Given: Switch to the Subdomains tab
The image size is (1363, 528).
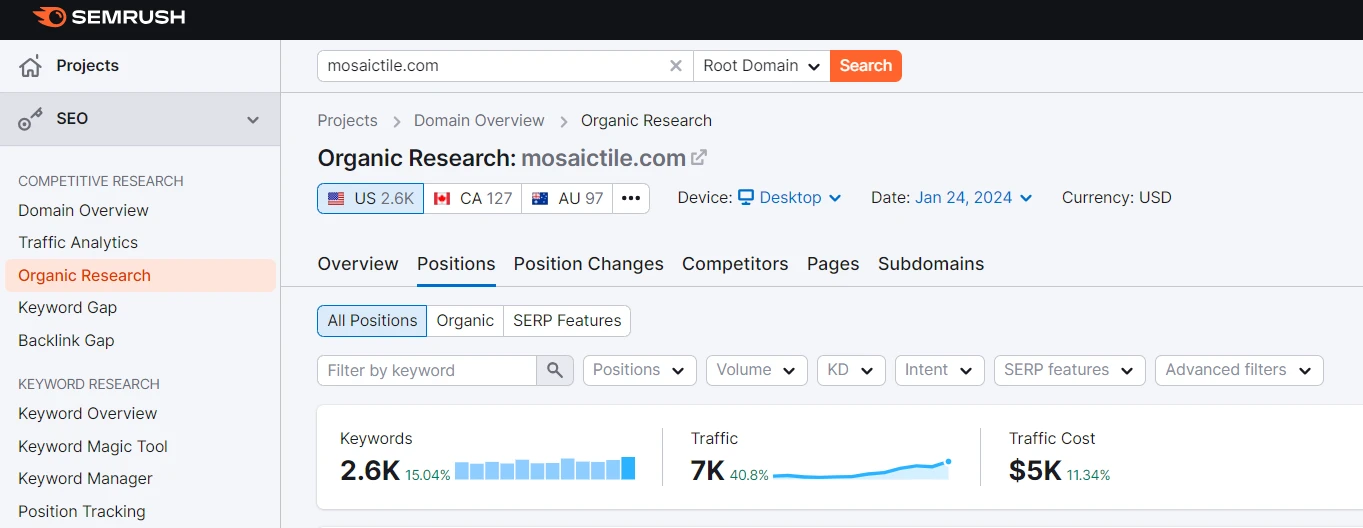Looking at the screenshot, I should 931,264.
